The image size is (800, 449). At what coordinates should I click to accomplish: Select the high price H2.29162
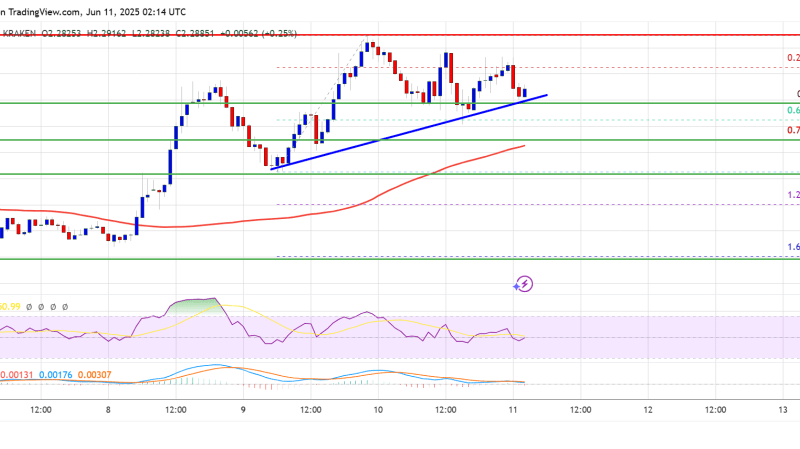[x=106, y=33]
